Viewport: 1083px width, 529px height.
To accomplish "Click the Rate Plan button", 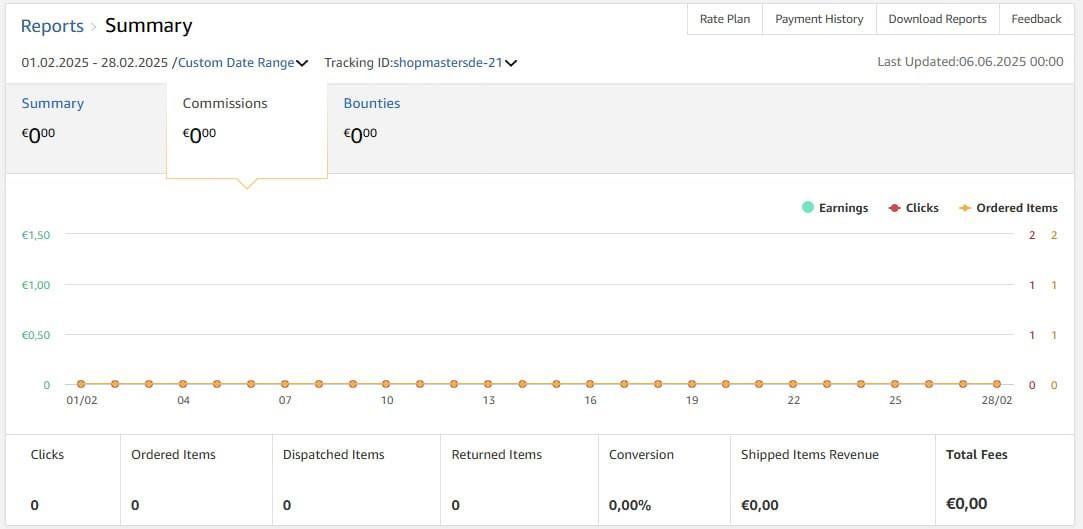I will pyautogui.click(x=725, y=19).
